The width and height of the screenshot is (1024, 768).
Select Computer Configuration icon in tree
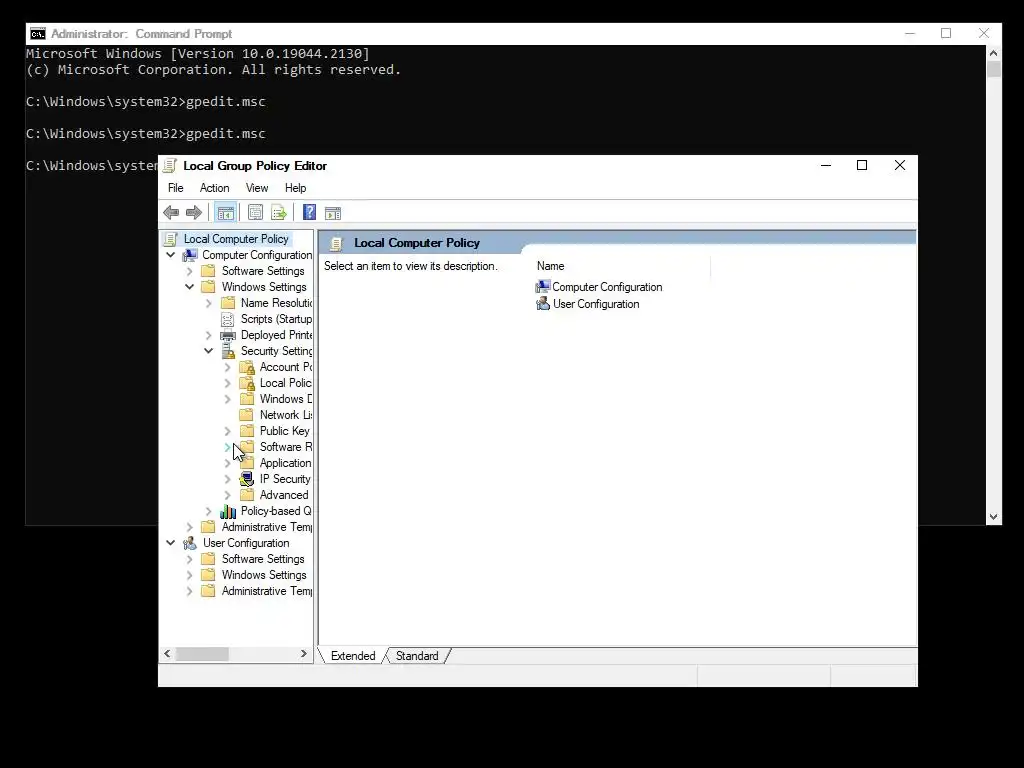click(x=190, y=255)
